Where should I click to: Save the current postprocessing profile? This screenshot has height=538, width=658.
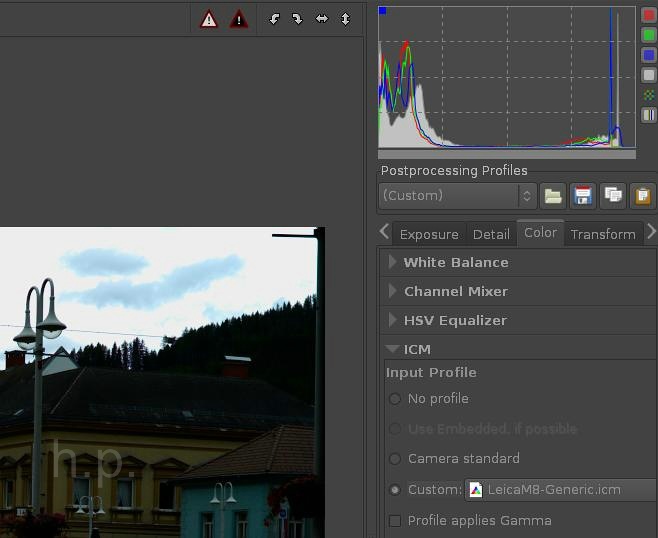tap(582, 195)
